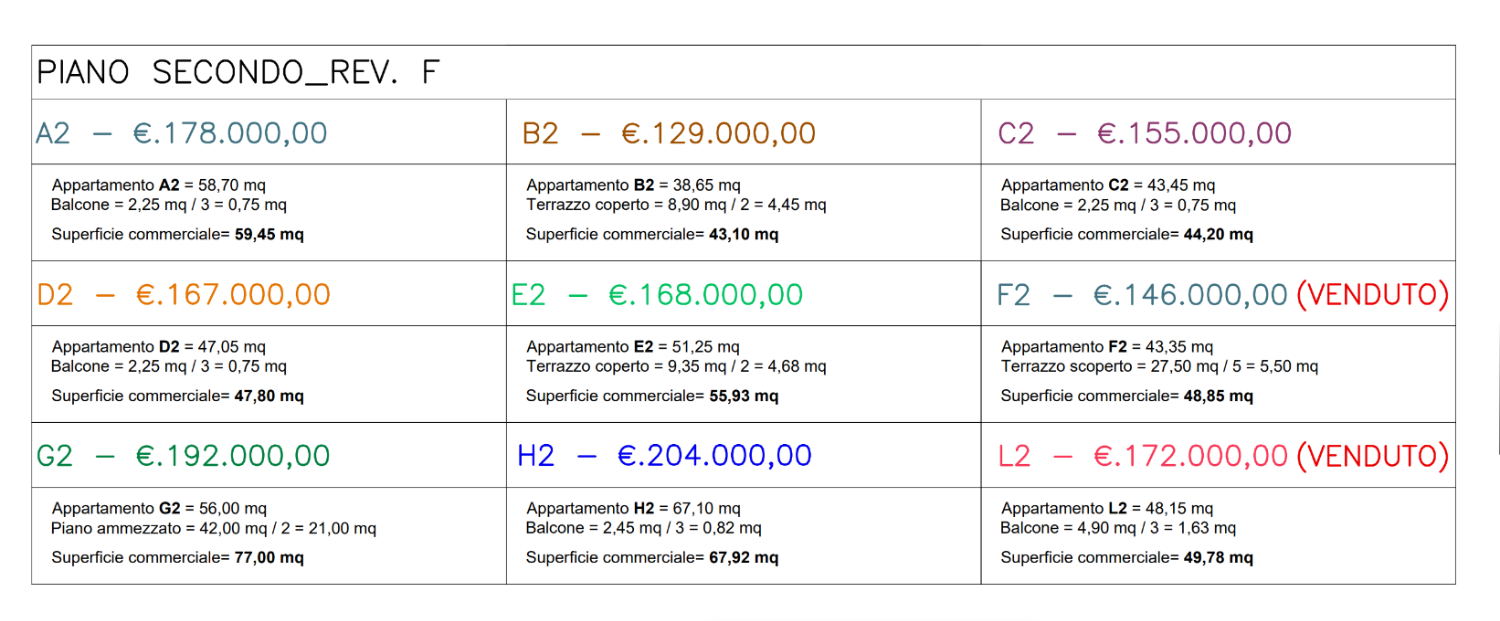
Task: Click the H2 price heading €.204.000,00
Action: [664, 456]
